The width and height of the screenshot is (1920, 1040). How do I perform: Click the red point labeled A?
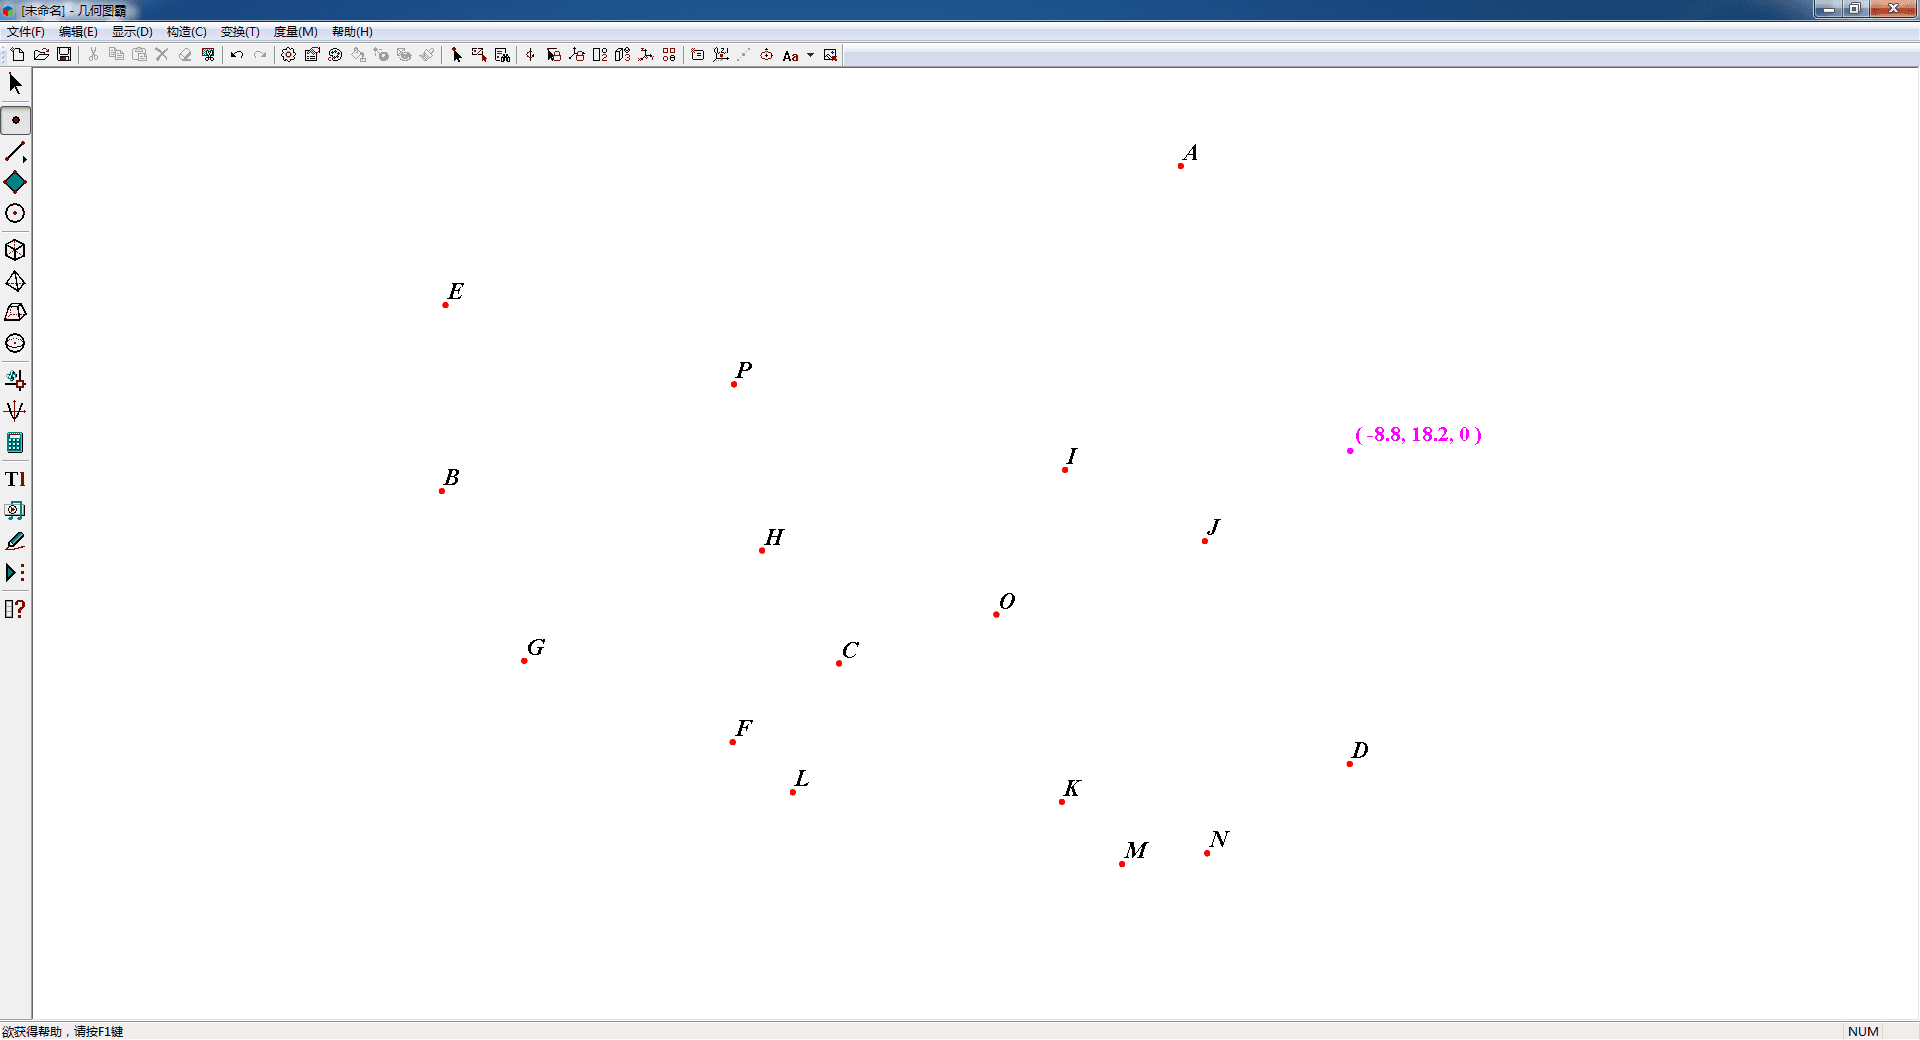pyautogui.click(x=1181, y=166)
